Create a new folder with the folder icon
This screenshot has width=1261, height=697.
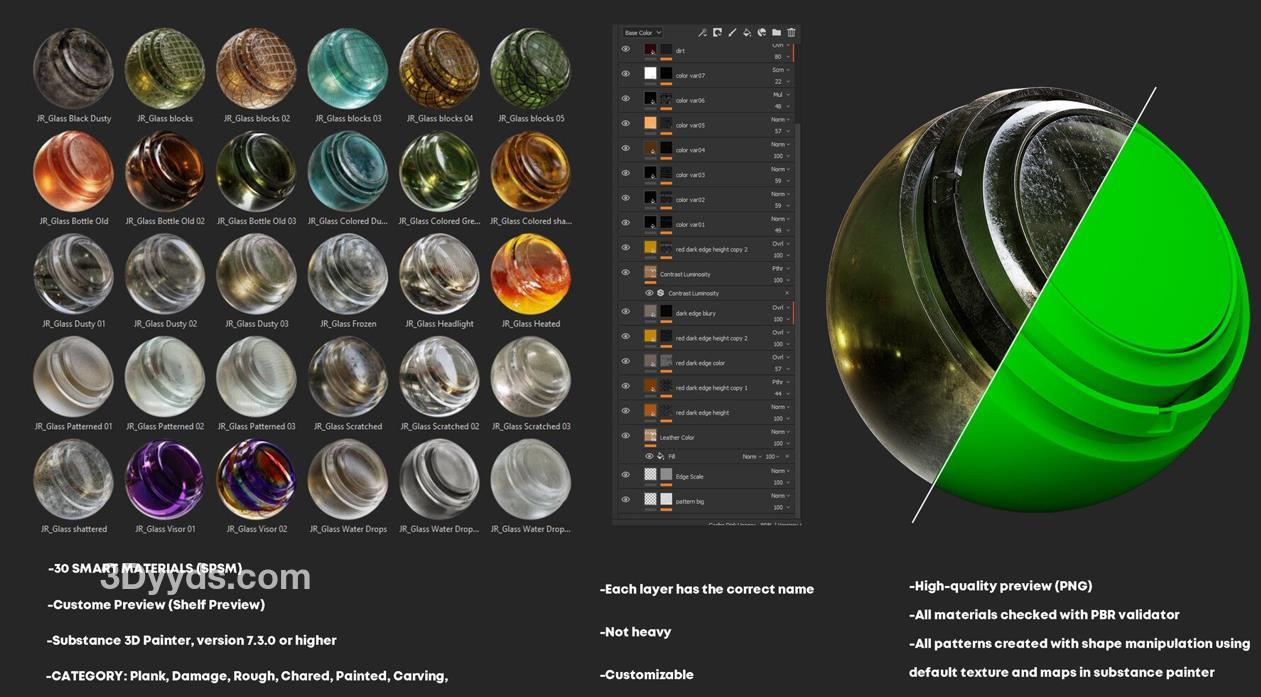tap(776, 33)
